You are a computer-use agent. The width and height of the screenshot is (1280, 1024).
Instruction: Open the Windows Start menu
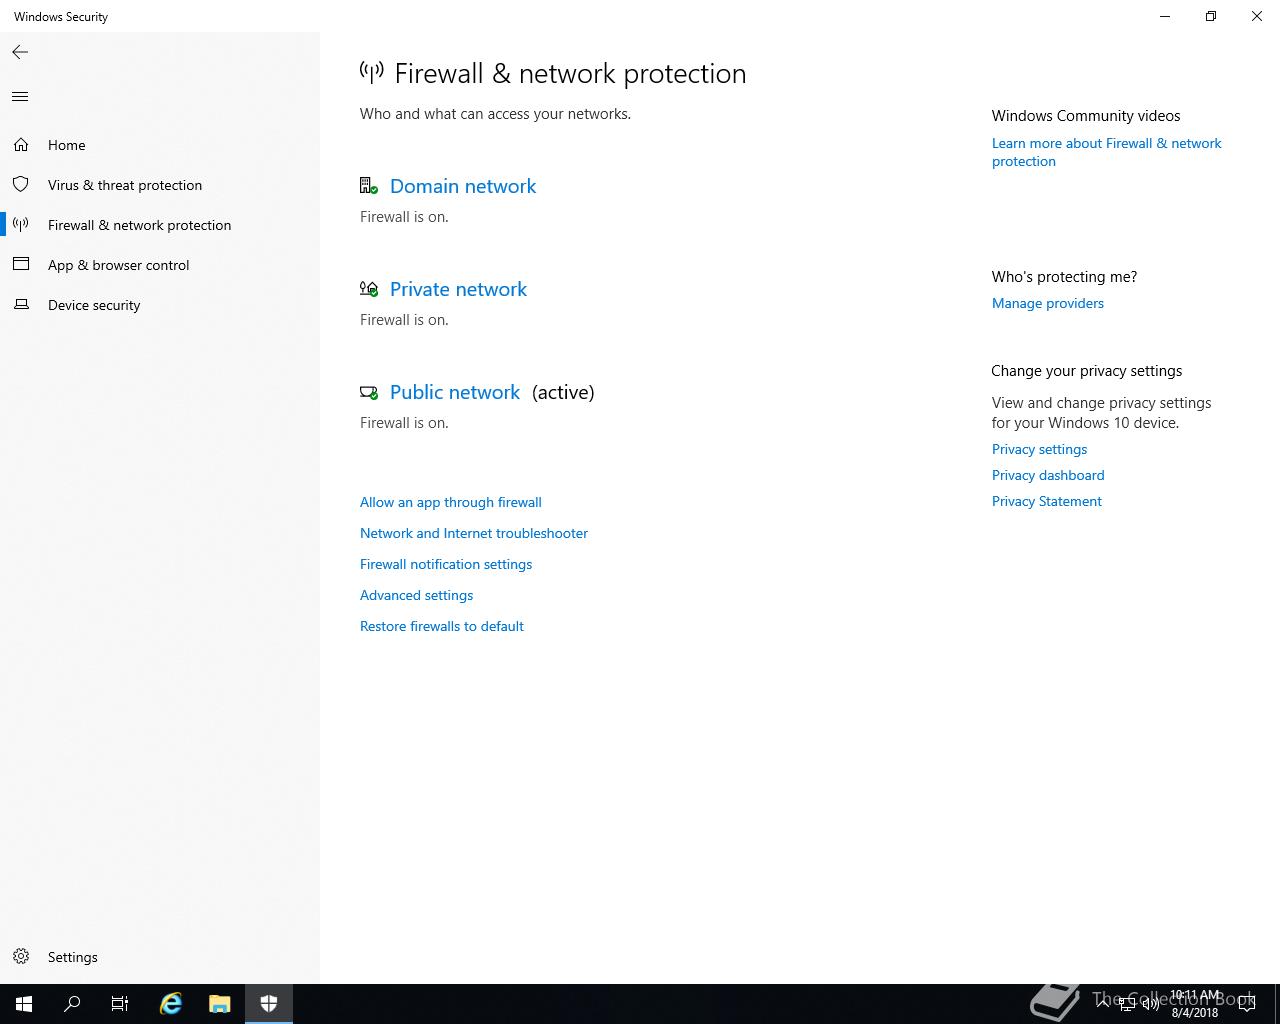coord(24,1004)
